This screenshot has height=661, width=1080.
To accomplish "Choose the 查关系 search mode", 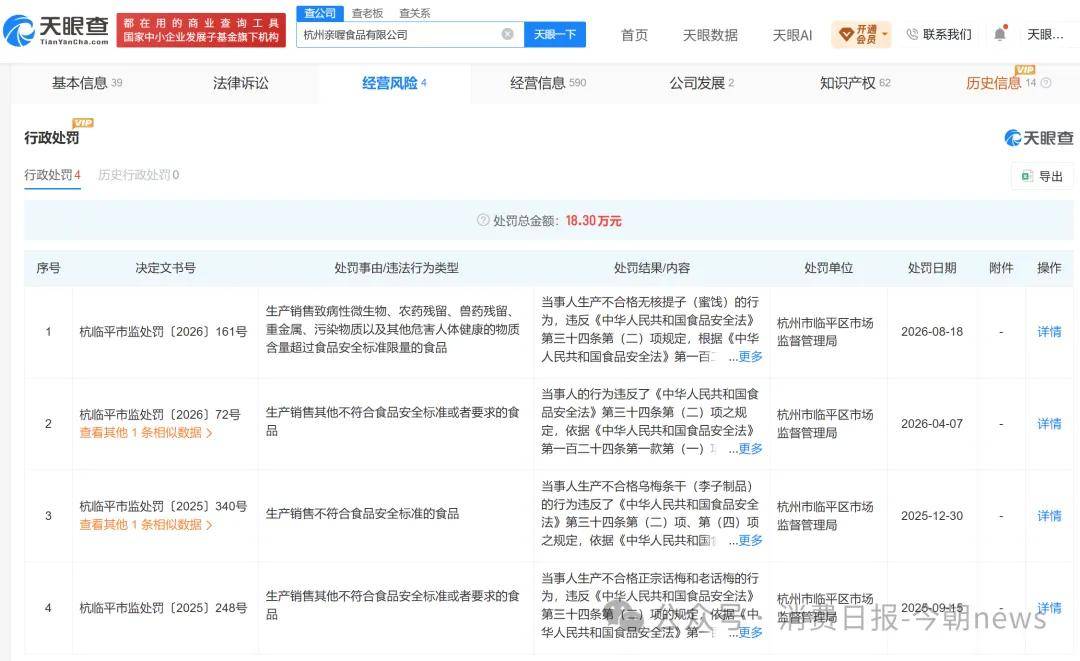I will coord(415,13).
